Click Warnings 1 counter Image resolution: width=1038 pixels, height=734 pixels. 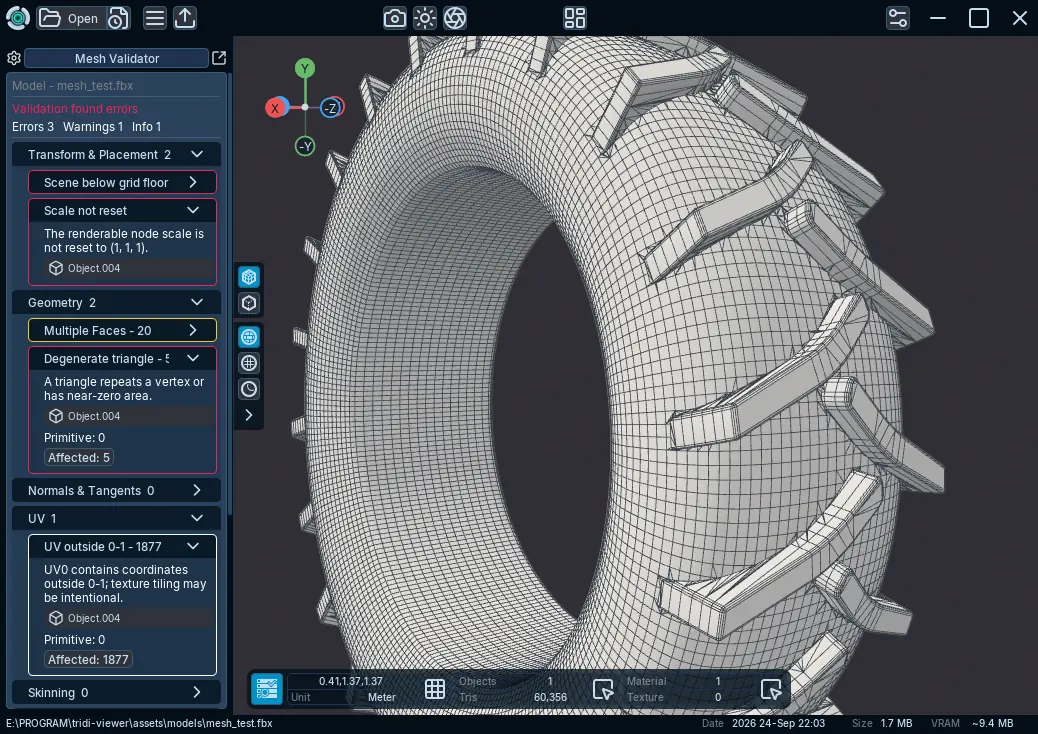pos(93,126)
